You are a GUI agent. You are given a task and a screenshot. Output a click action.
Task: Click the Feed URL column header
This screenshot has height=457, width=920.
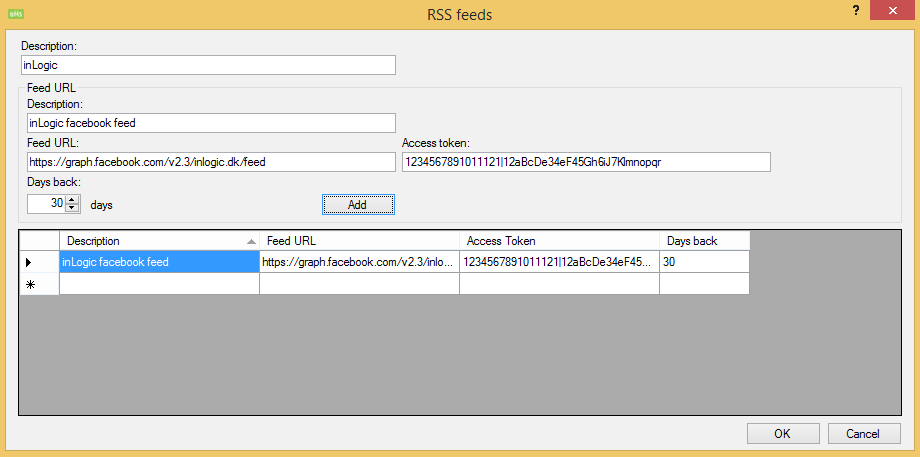(359, 241)
